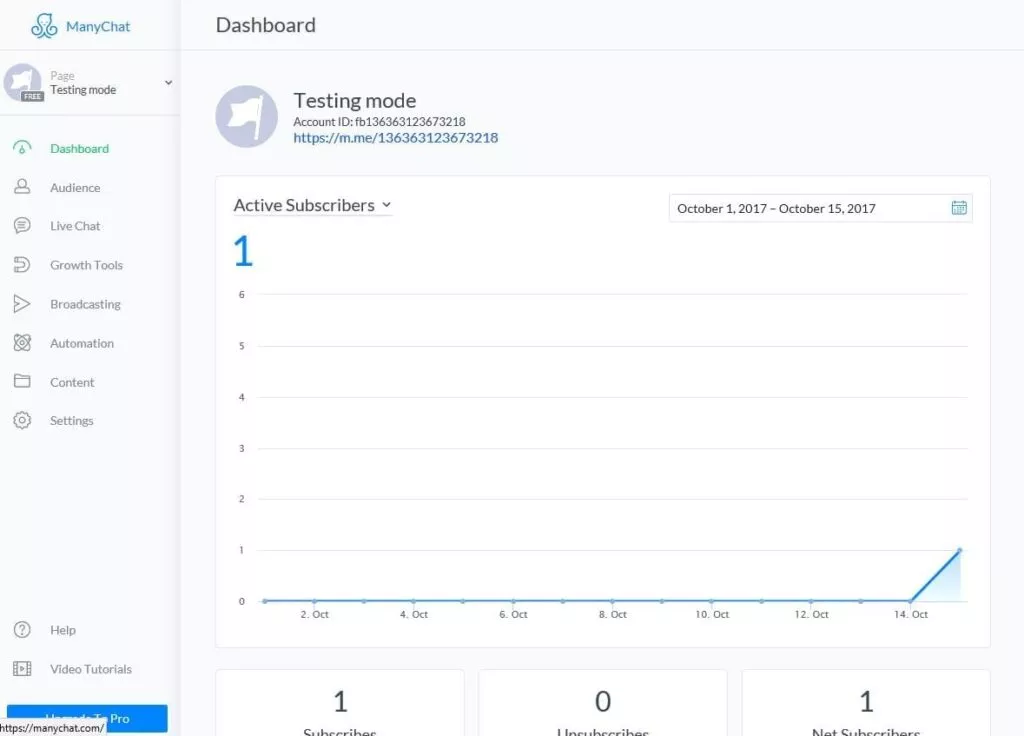The width and height of the screenshot is (1024, 736).
Task: Follow the https://m.me/136363123673218 link
Action: (x=395, y=138)
